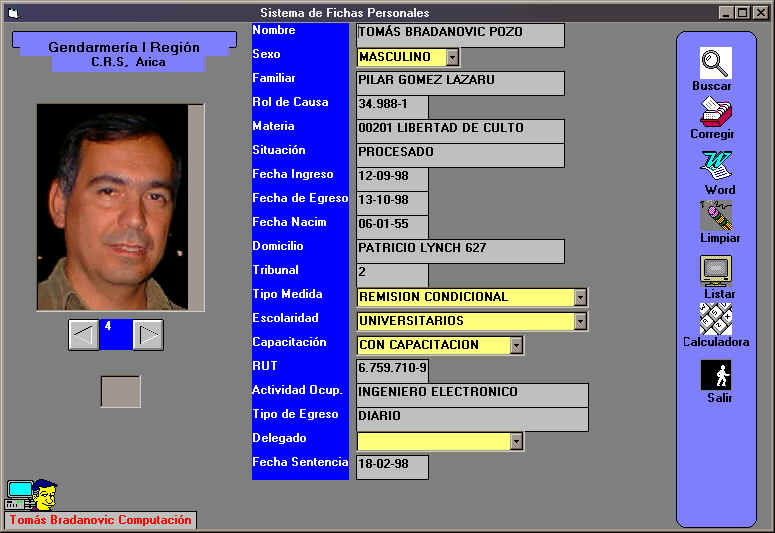Go to previous record with left arrow
The height and width of the screenshot is (533, 775).
pos(84,335)
